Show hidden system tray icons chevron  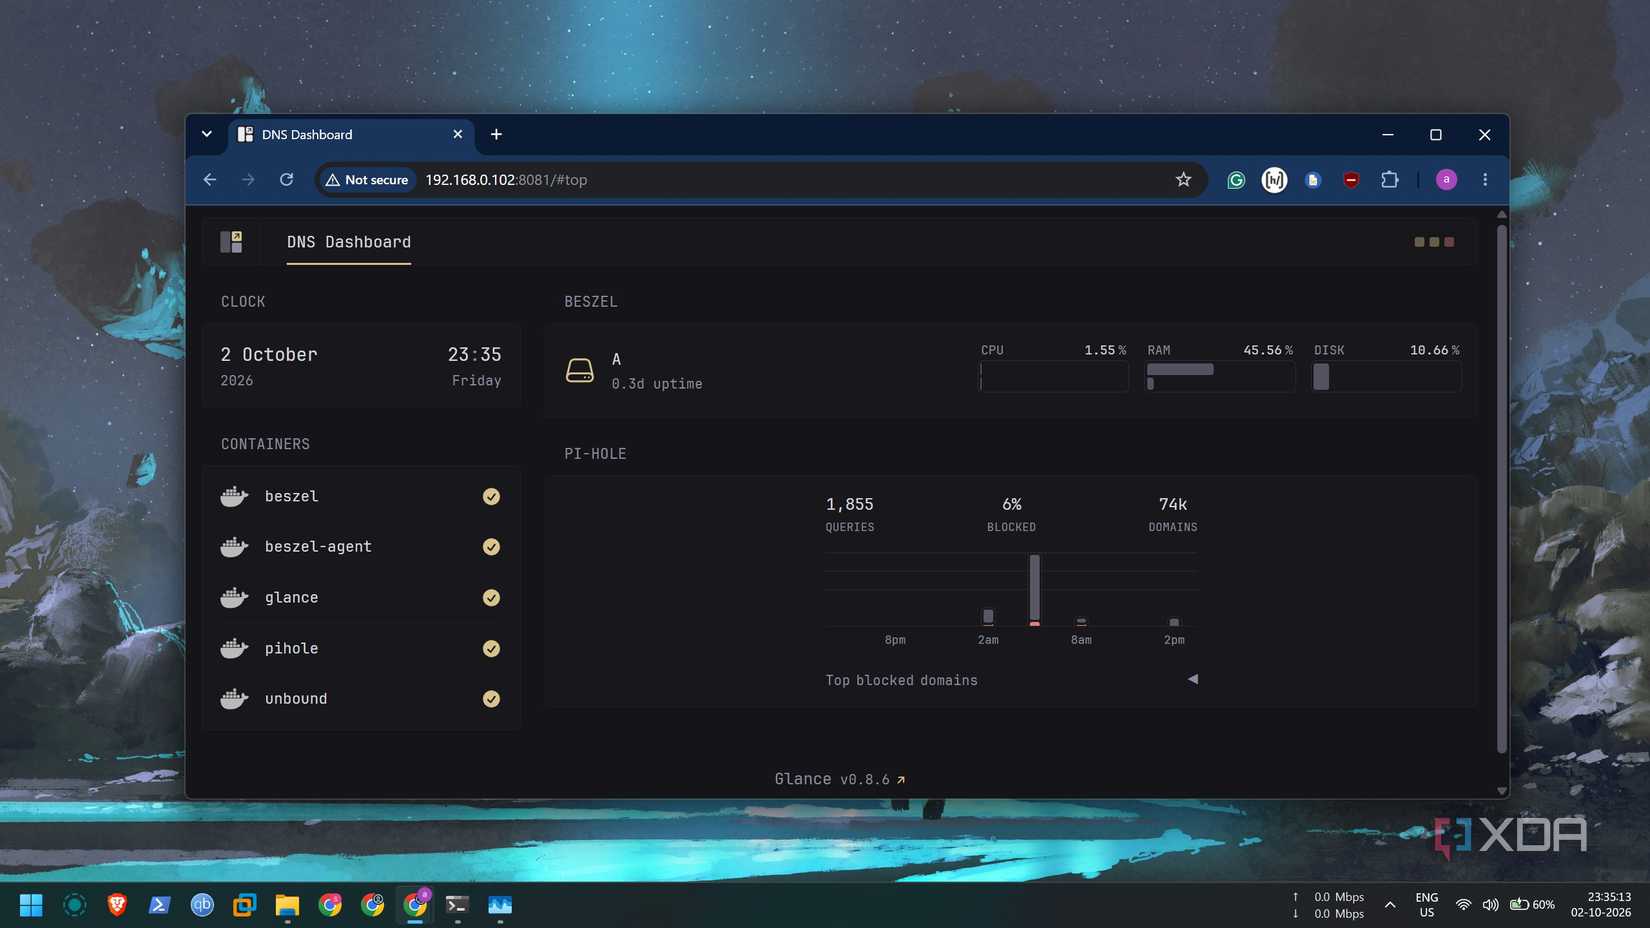tap(1390, 905)
